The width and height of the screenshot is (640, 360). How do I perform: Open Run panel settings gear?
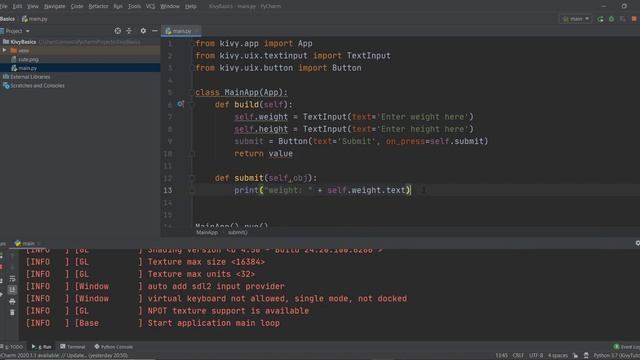point(637,243)
